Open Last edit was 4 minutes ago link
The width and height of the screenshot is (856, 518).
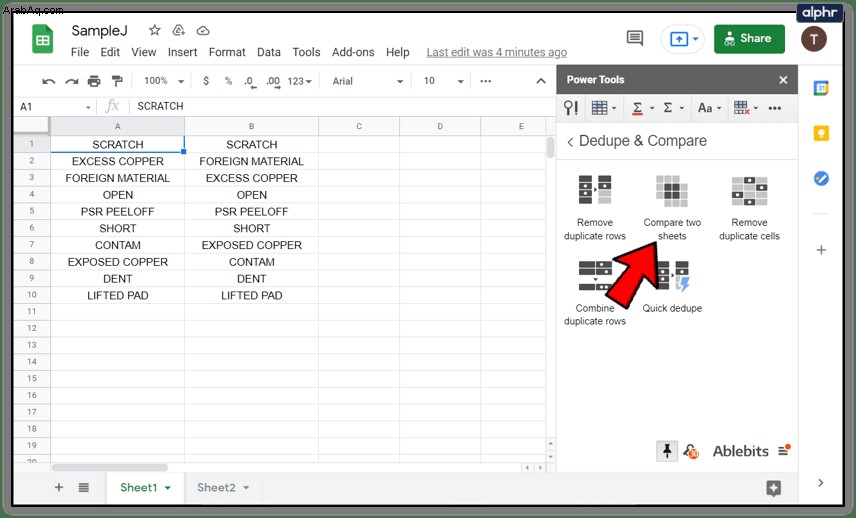496,52
